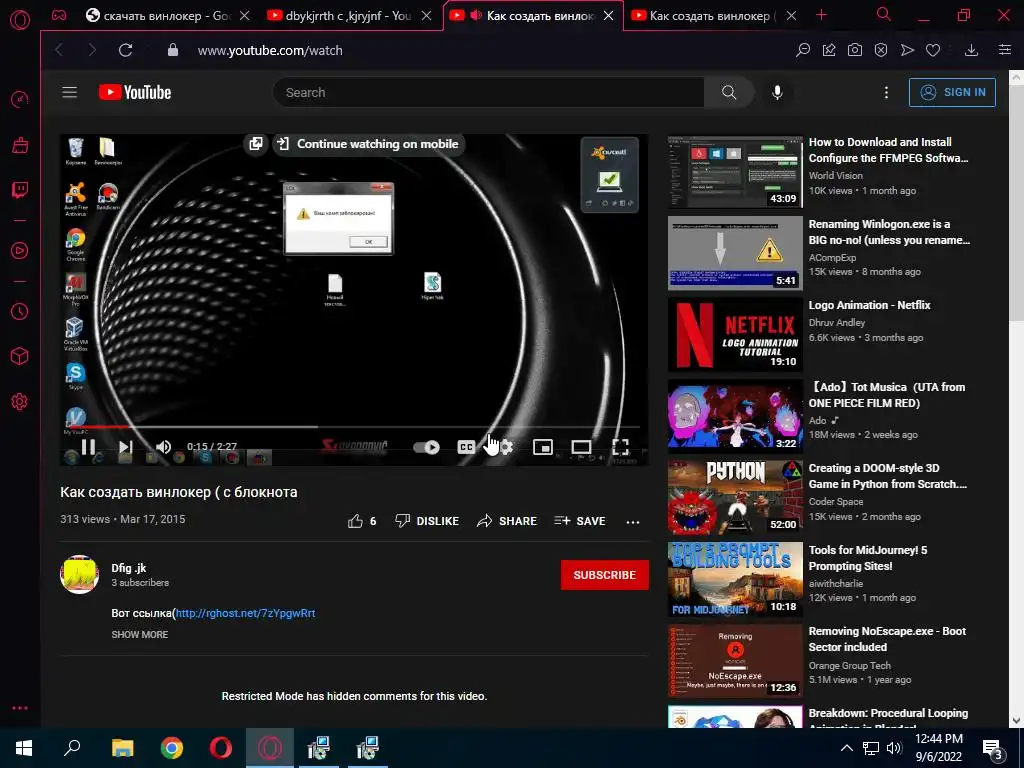Open Settings gear in Opera sidebar
This screenshot has height=768, width=1024.
coord(20,402)
